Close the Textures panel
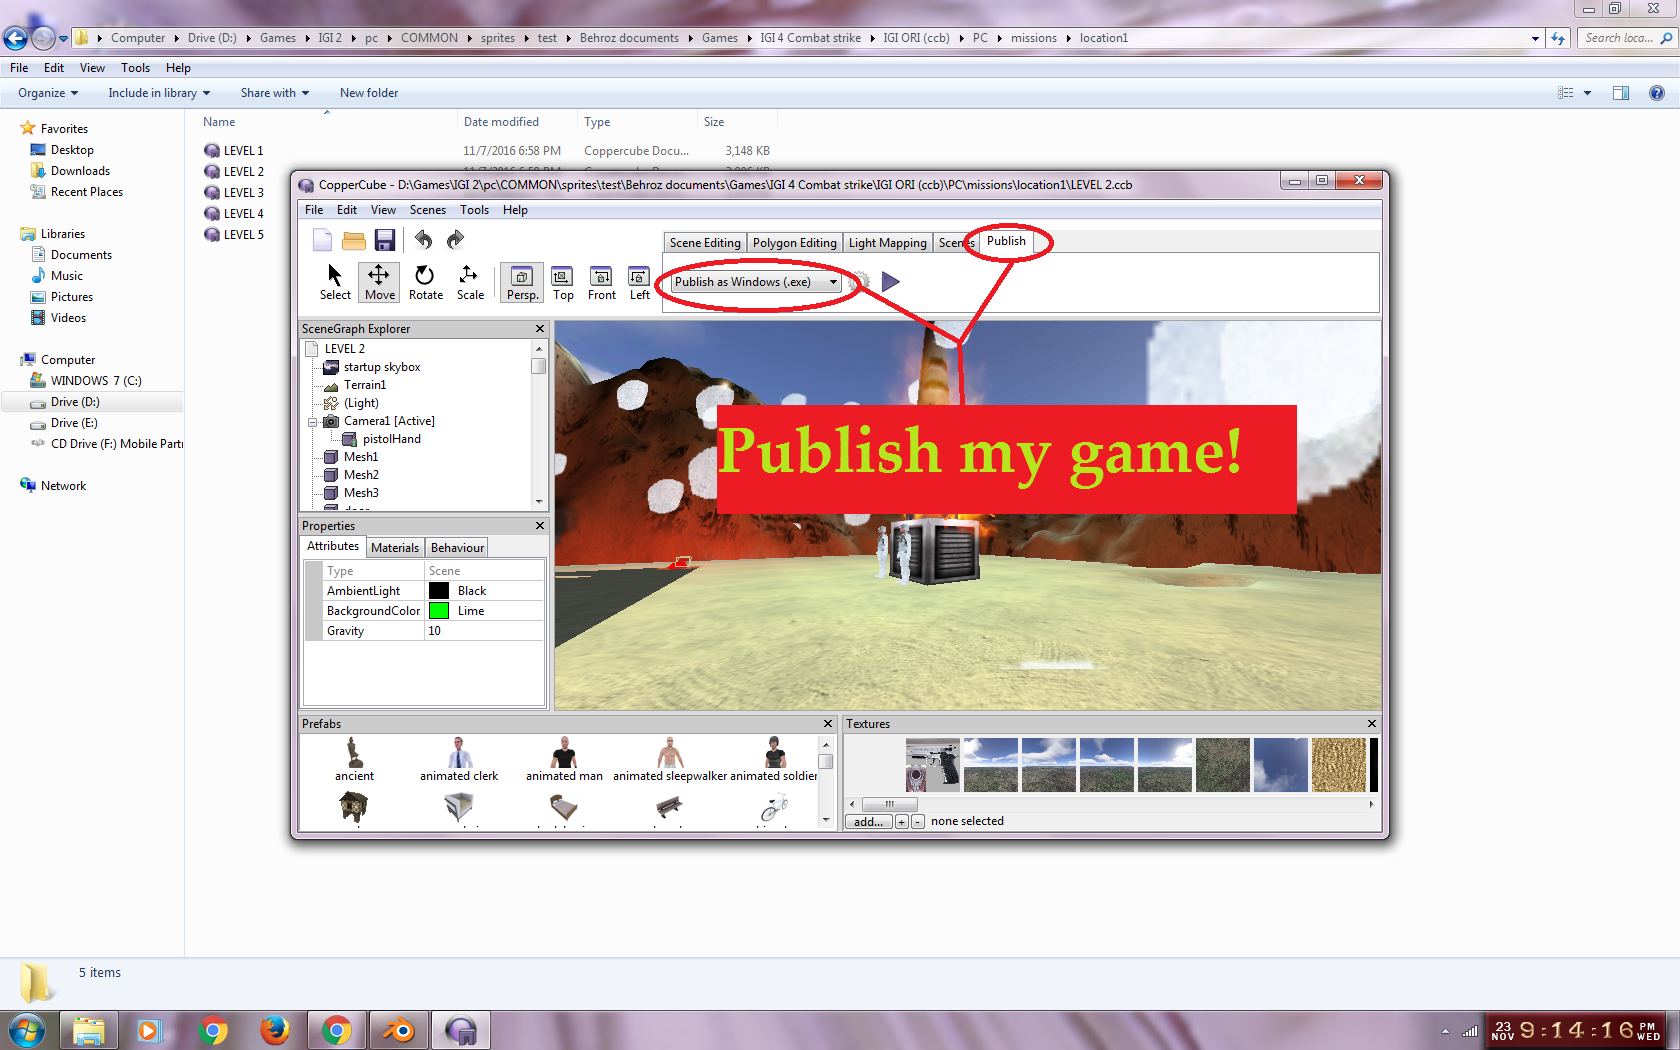 coord(1372,724)
